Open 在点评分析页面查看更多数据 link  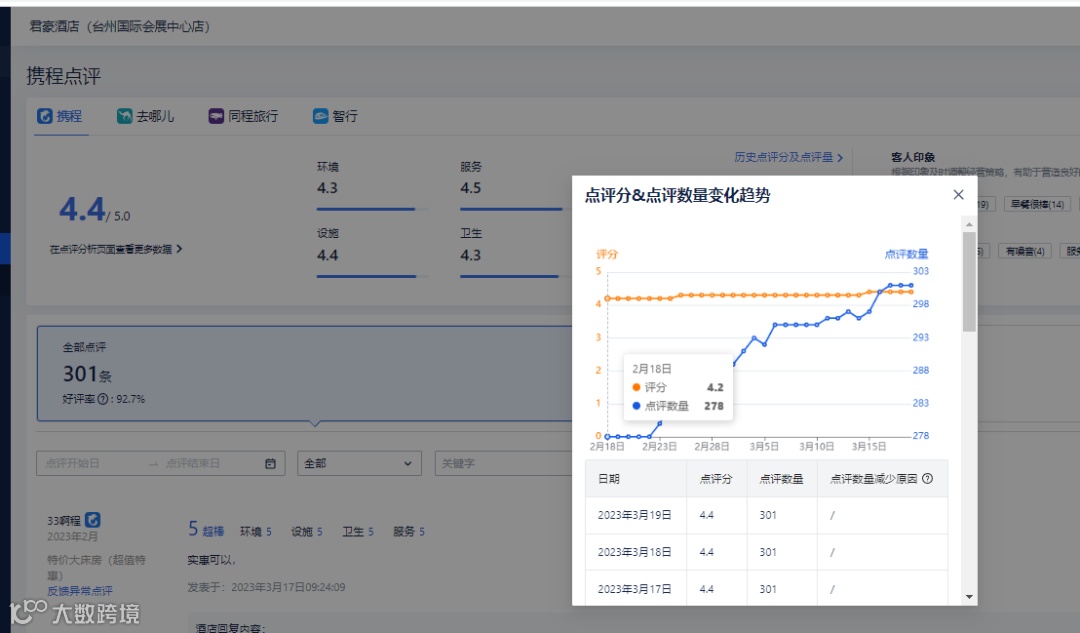[116, 249]
